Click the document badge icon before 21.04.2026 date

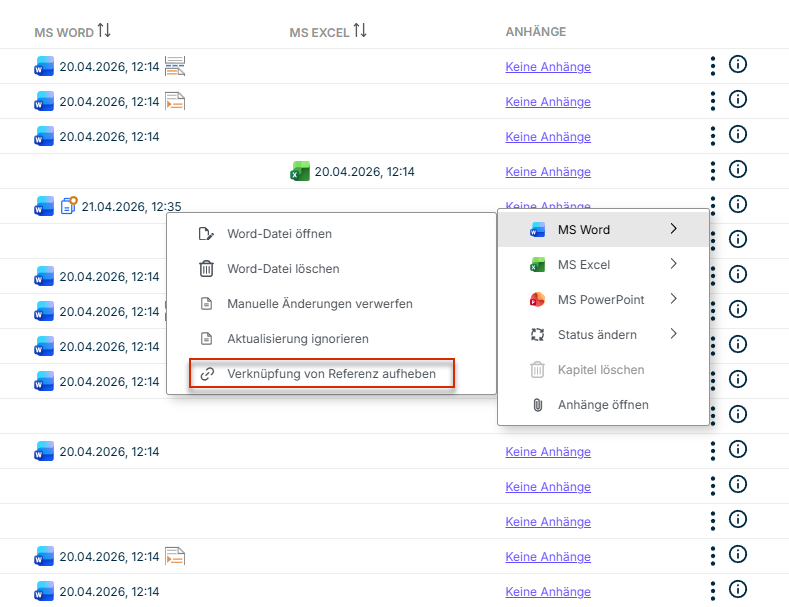69,207
